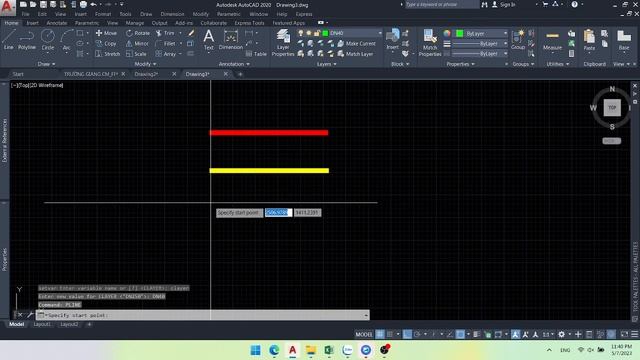The image size is (640, 360).
Task: Click the X coordinate dynamic input box
Action: pyautogui.click(x=278, y=213)
